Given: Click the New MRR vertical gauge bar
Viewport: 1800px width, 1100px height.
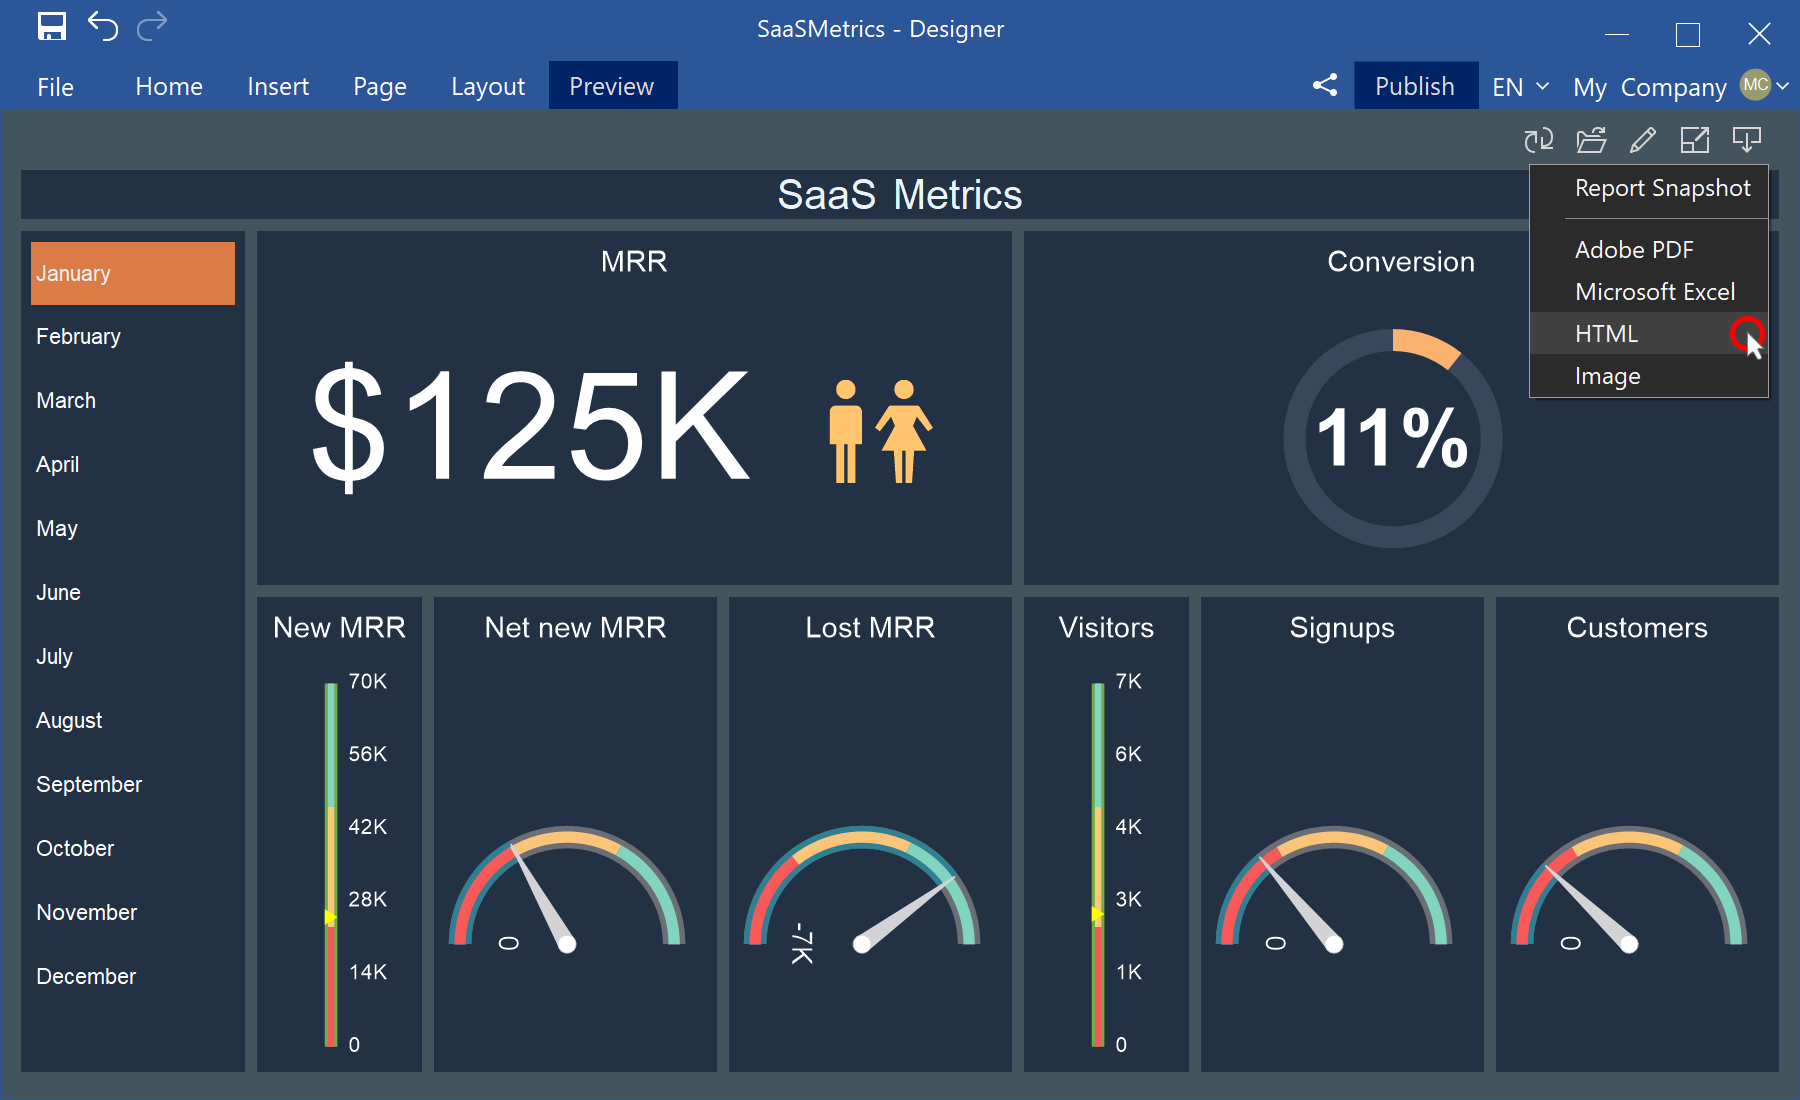Looking at the screenshot, I should (x=331, y=864).
